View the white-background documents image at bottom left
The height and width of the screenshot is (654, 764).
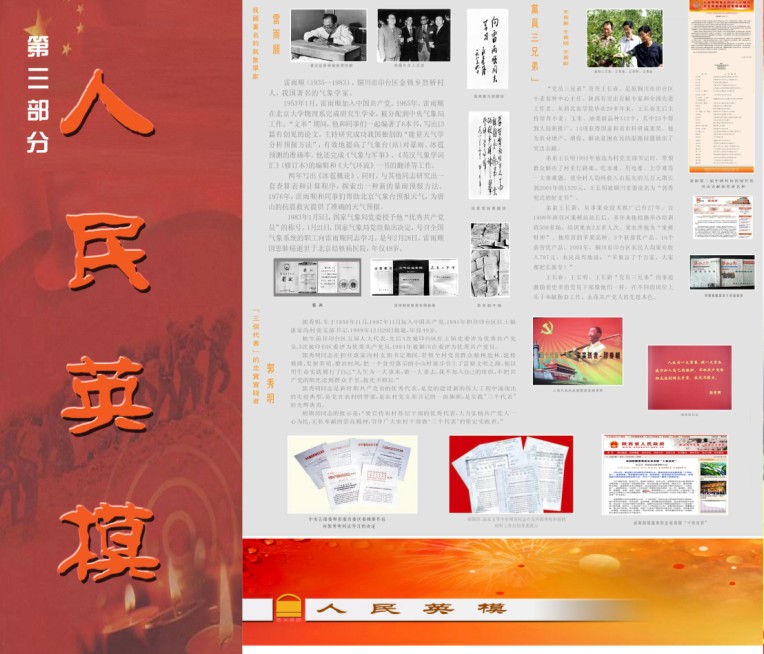pyautogui.click(x=340, y=474)
